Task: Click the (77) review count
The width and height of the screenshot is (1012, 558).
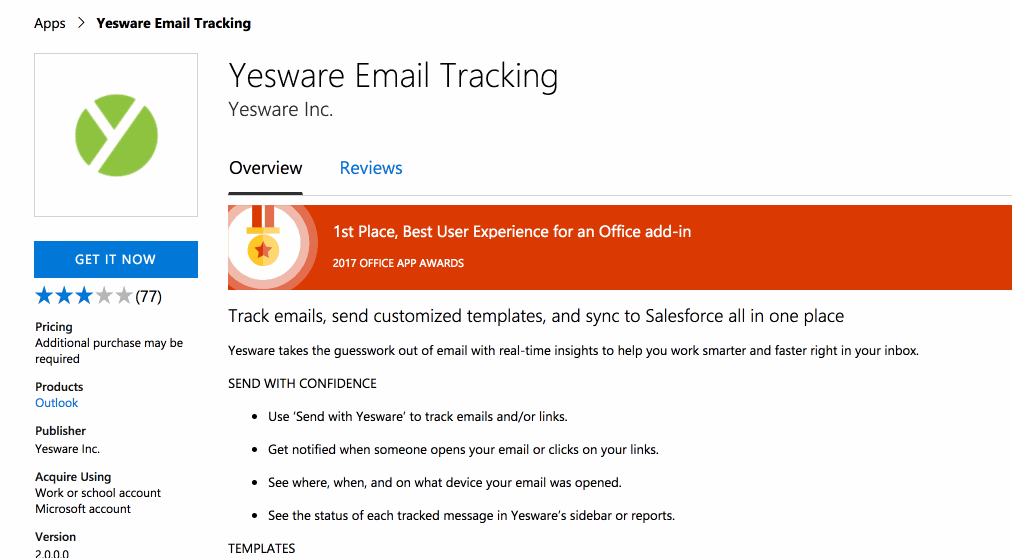Action: click(148, 297)
